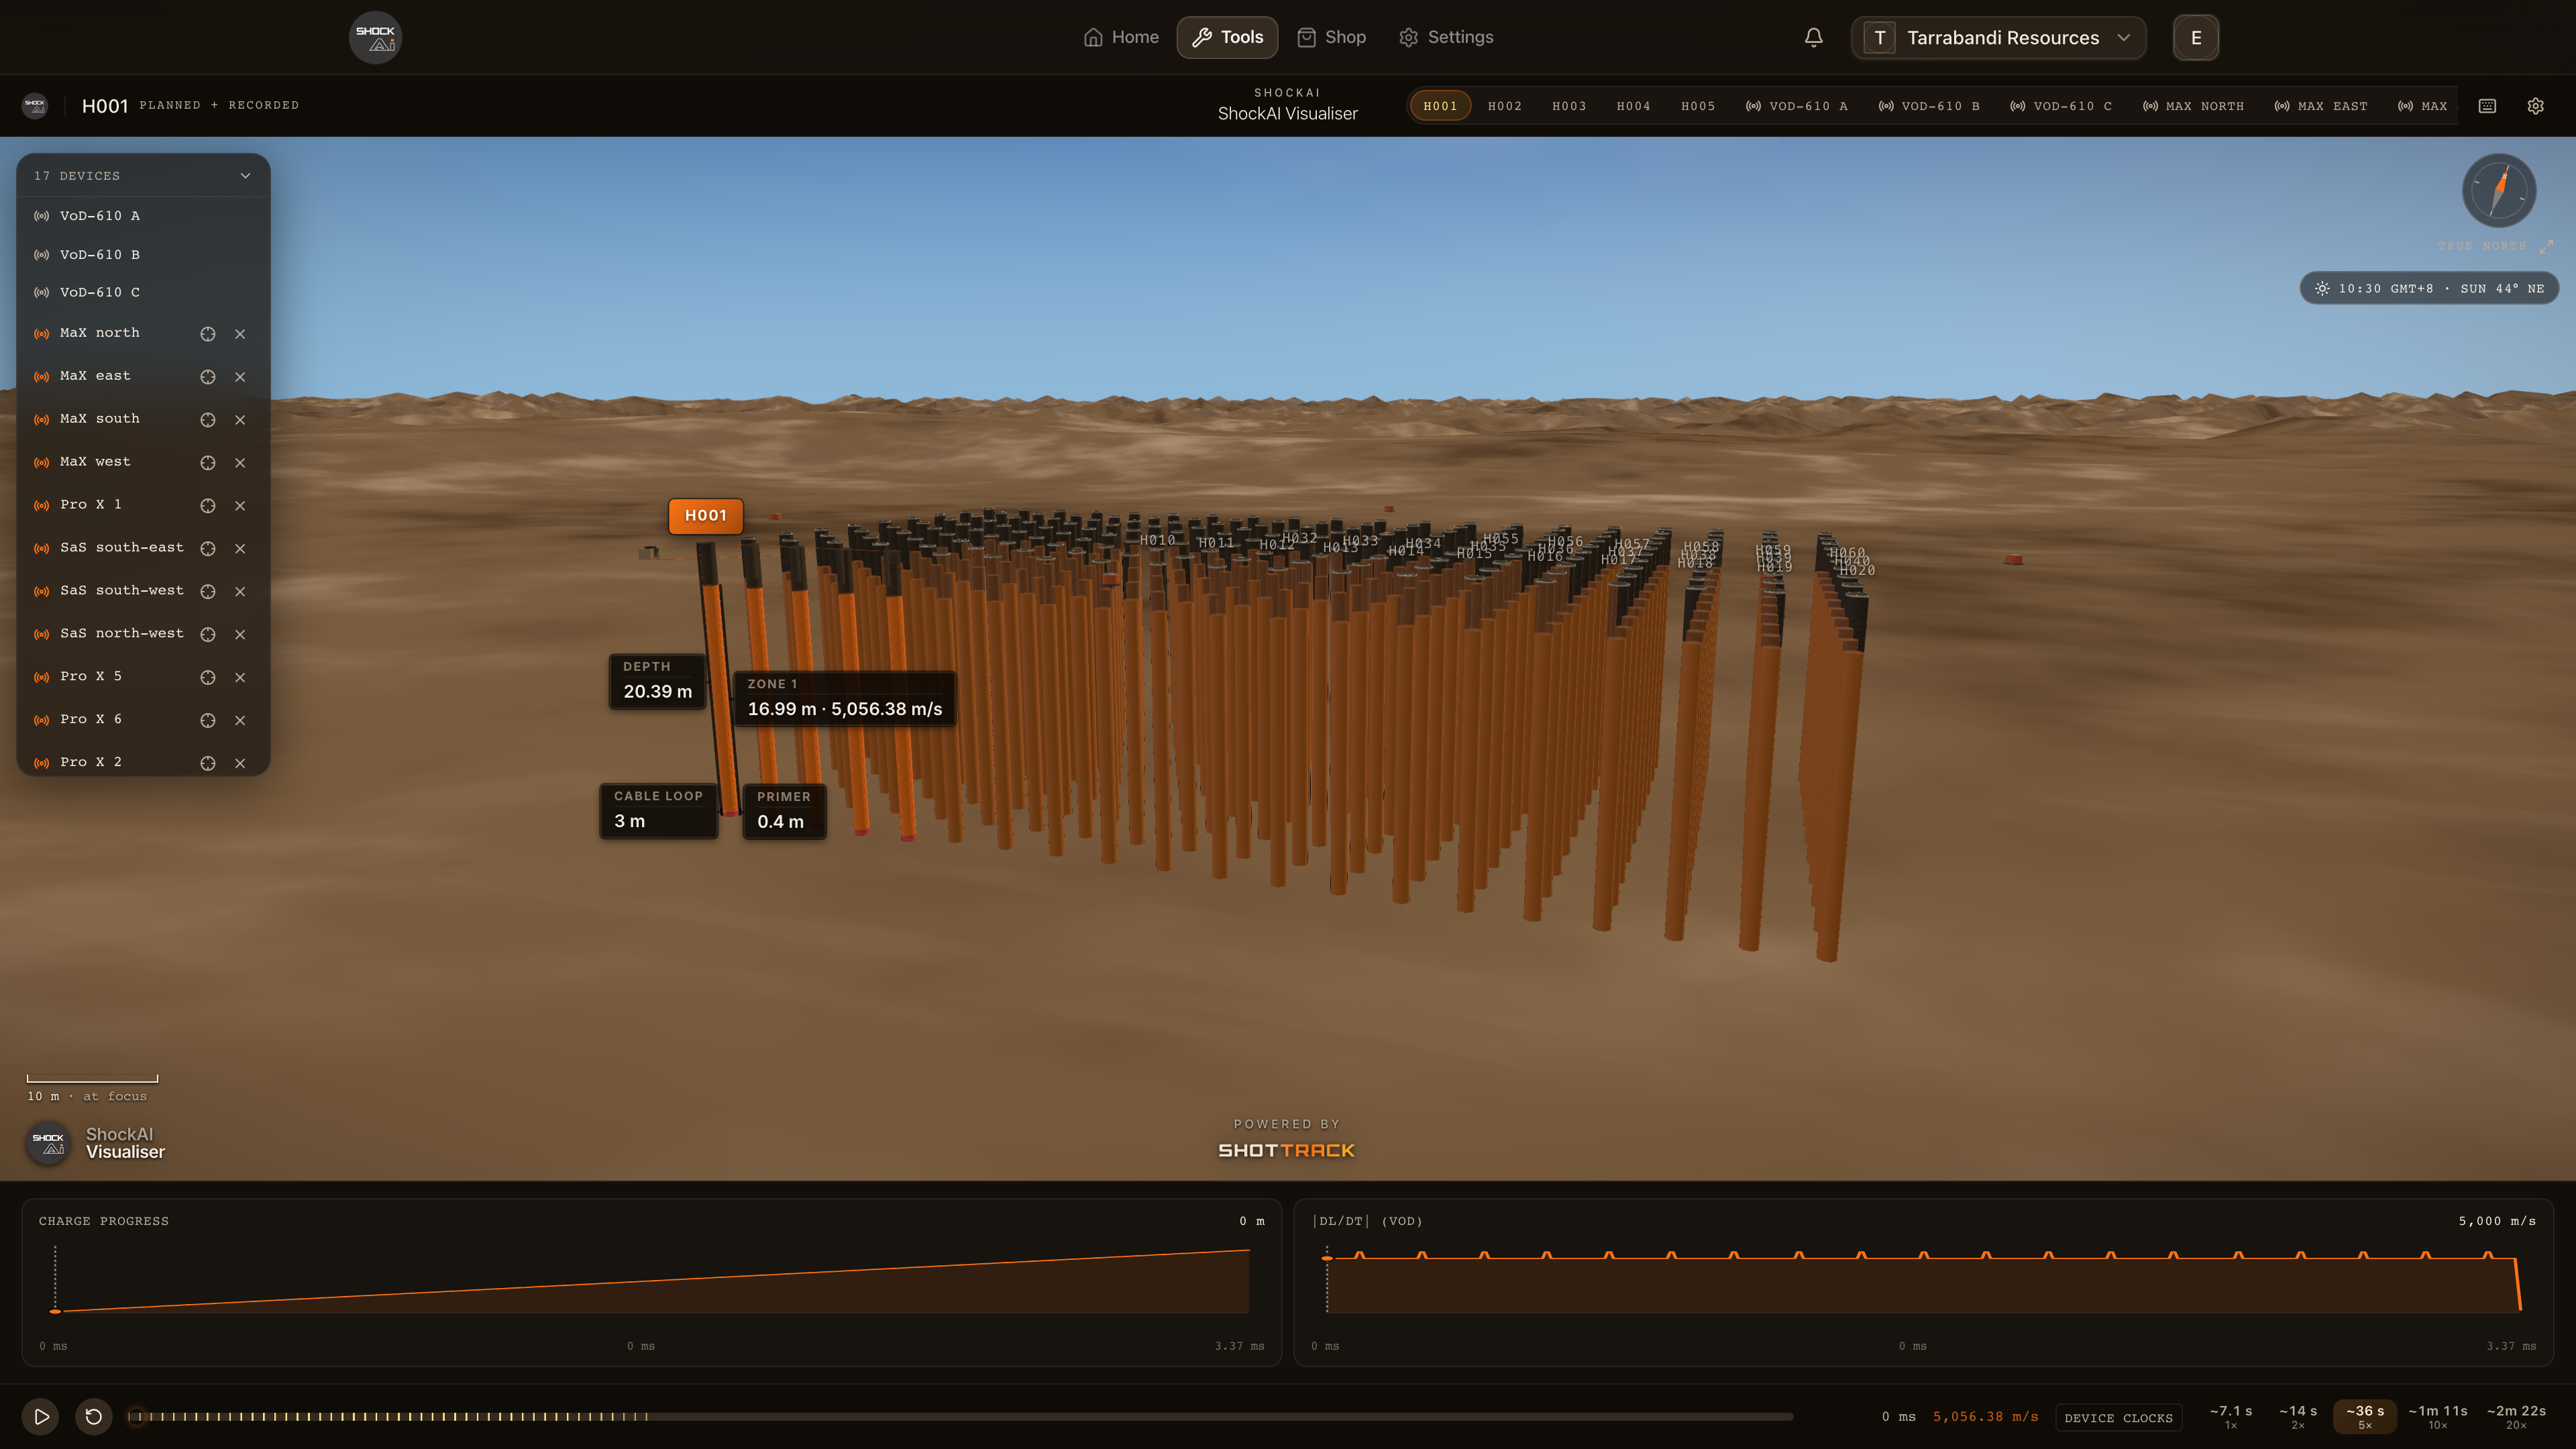This screenshot has width=2576, height=1449.
Task: Click the ShockAI logo in the top bar
Action: [375, 37]
